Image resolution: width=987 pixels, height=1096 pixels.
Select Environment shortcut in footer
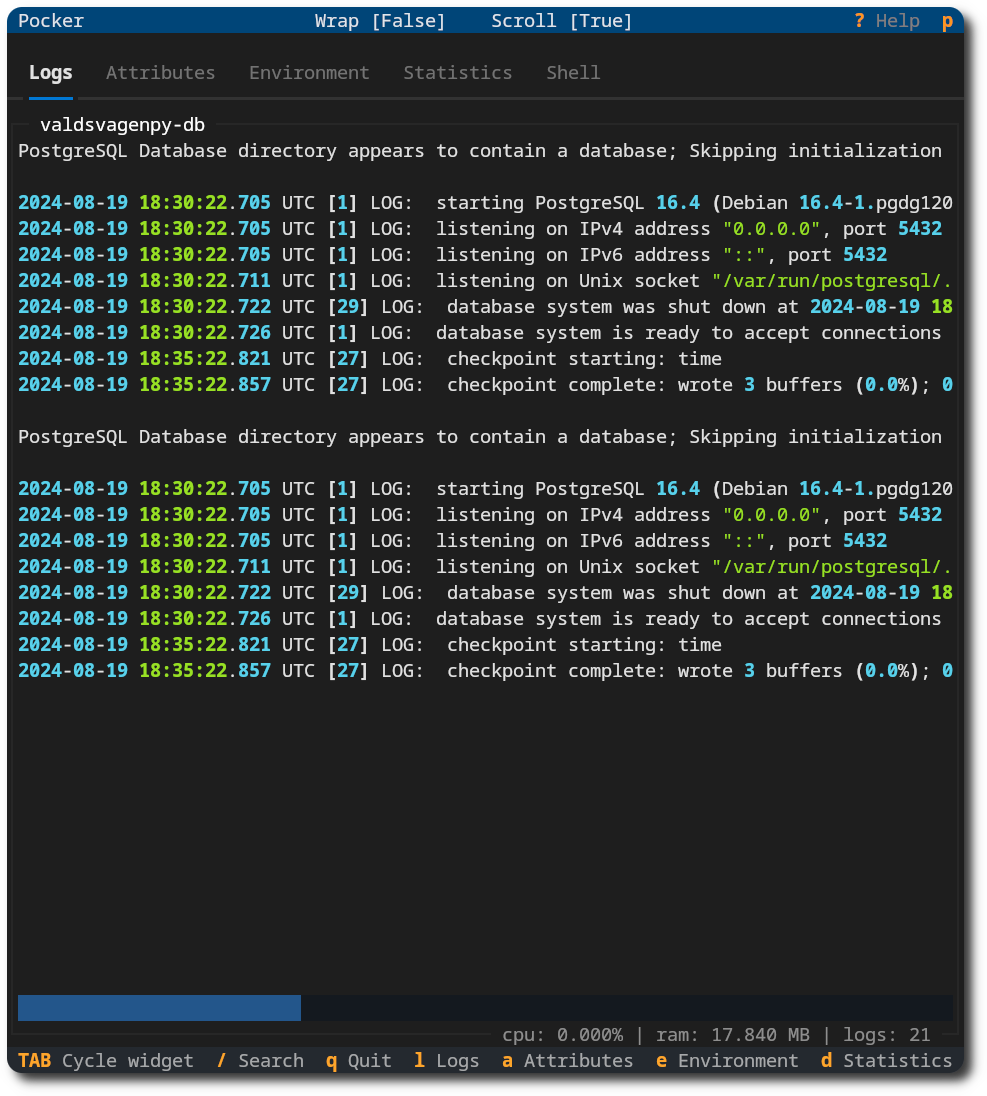(x=727, y=1060)
